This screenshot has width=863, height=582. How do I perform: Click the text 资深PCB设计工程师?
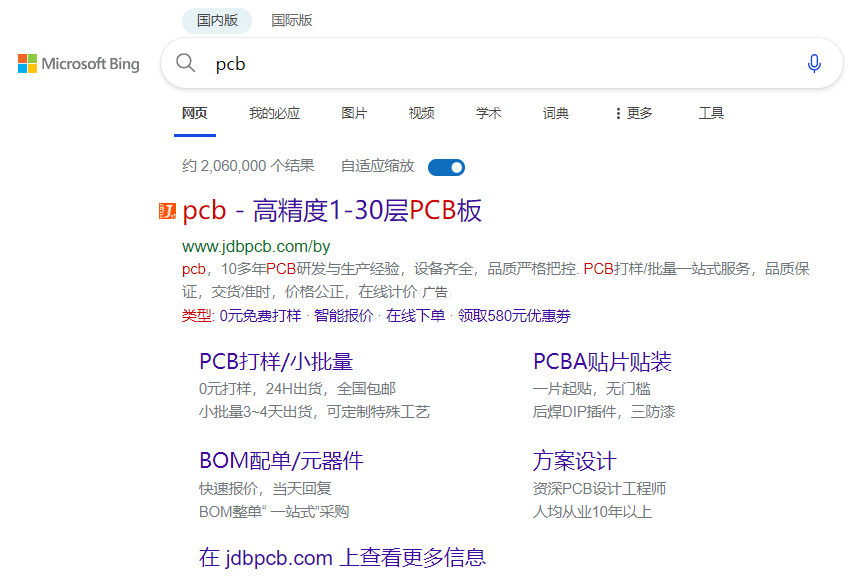click(599, 488)
